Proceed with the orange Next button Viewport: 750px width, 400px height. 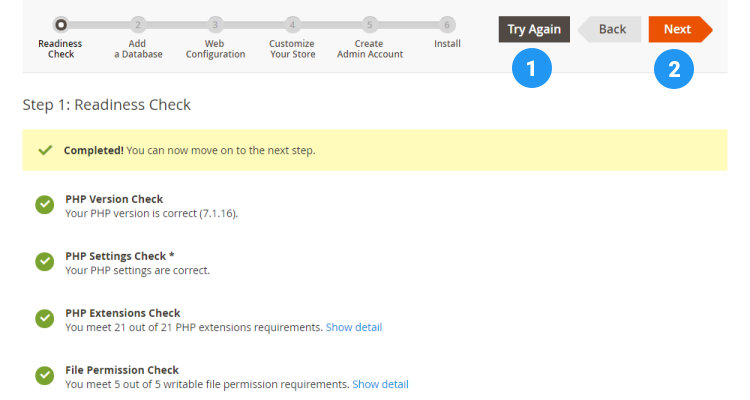click(678, 29)
